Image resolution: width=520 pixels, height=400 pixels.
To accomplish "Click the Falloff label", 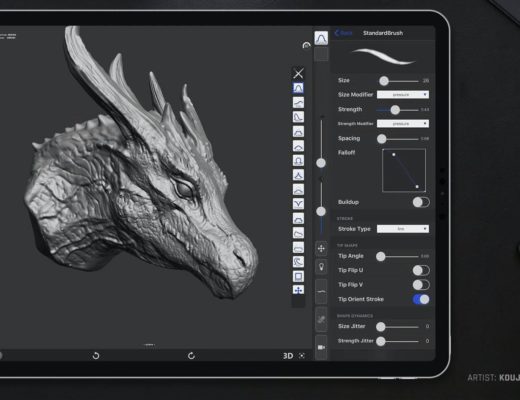I will tap(346, 153).
